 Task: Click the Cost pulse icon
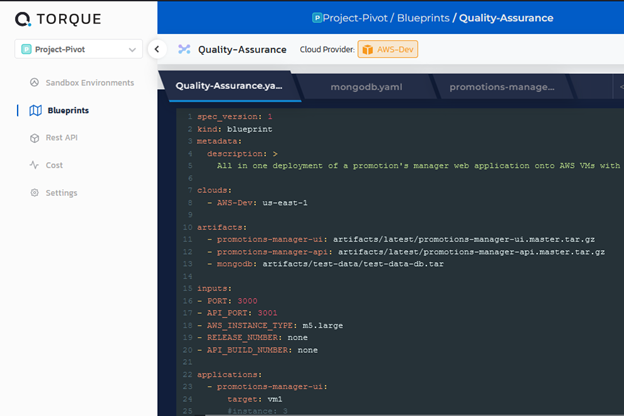coord(35,165)
